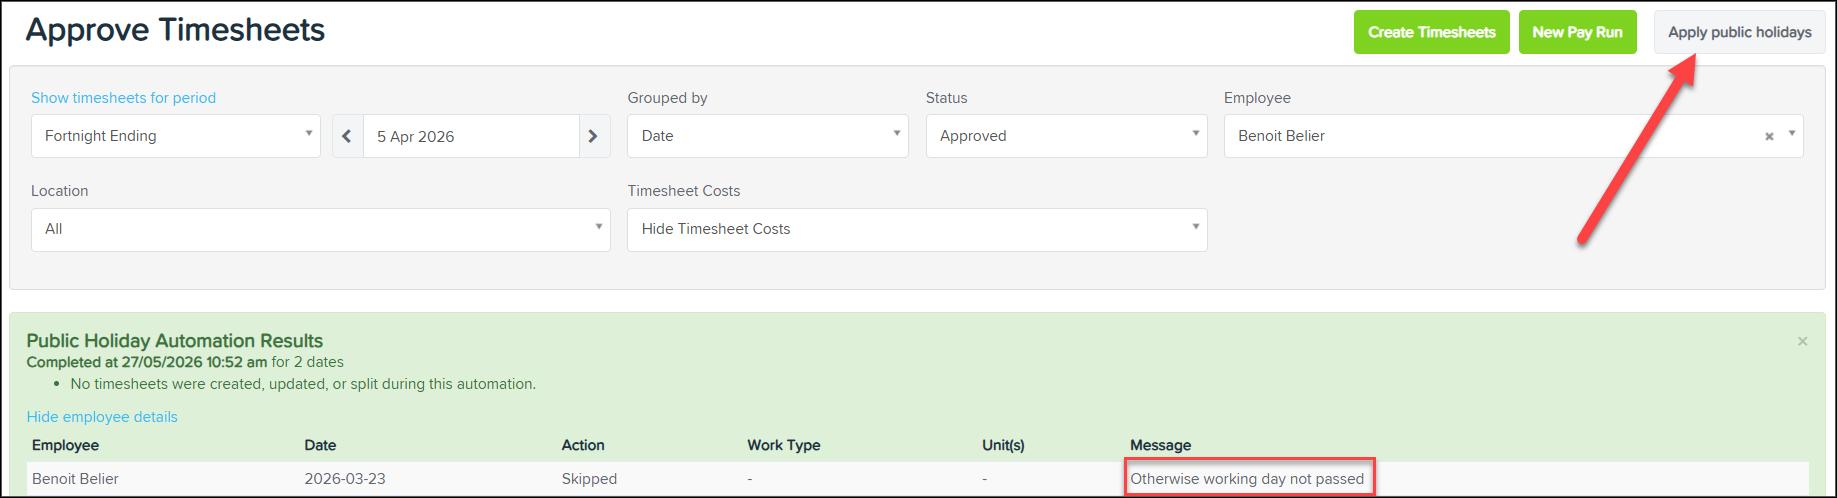Image resolution: width=1837 pixels, height=498 pixels.
Task: Click the 'No timesheets were created' bullet text
Action: click(303, 384)
